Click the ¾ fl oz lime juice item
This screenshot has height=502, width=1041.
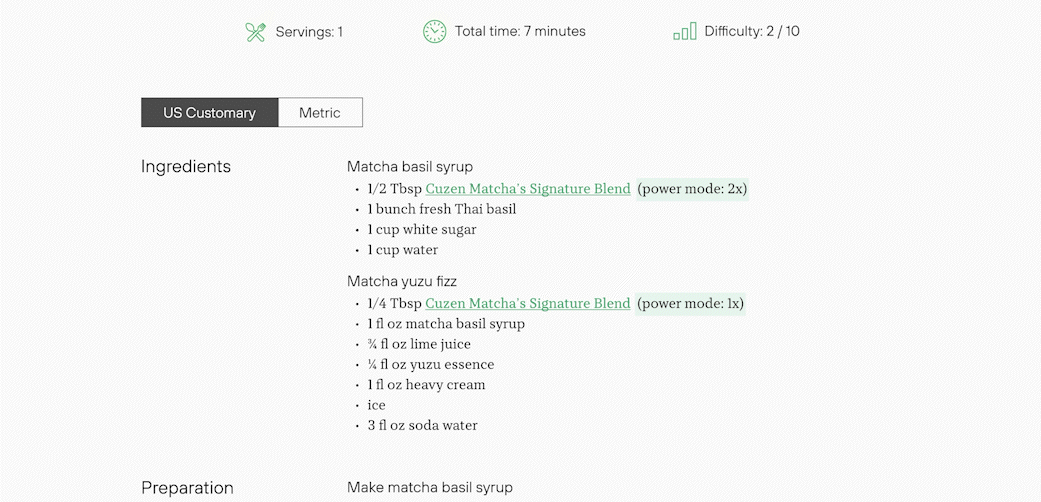pos(419,344)
